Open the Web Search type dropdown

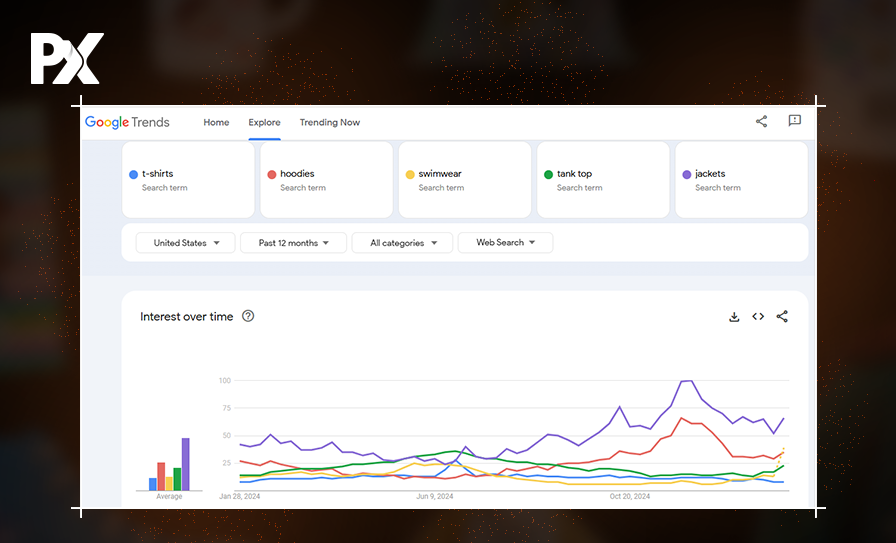coord(505,243)
